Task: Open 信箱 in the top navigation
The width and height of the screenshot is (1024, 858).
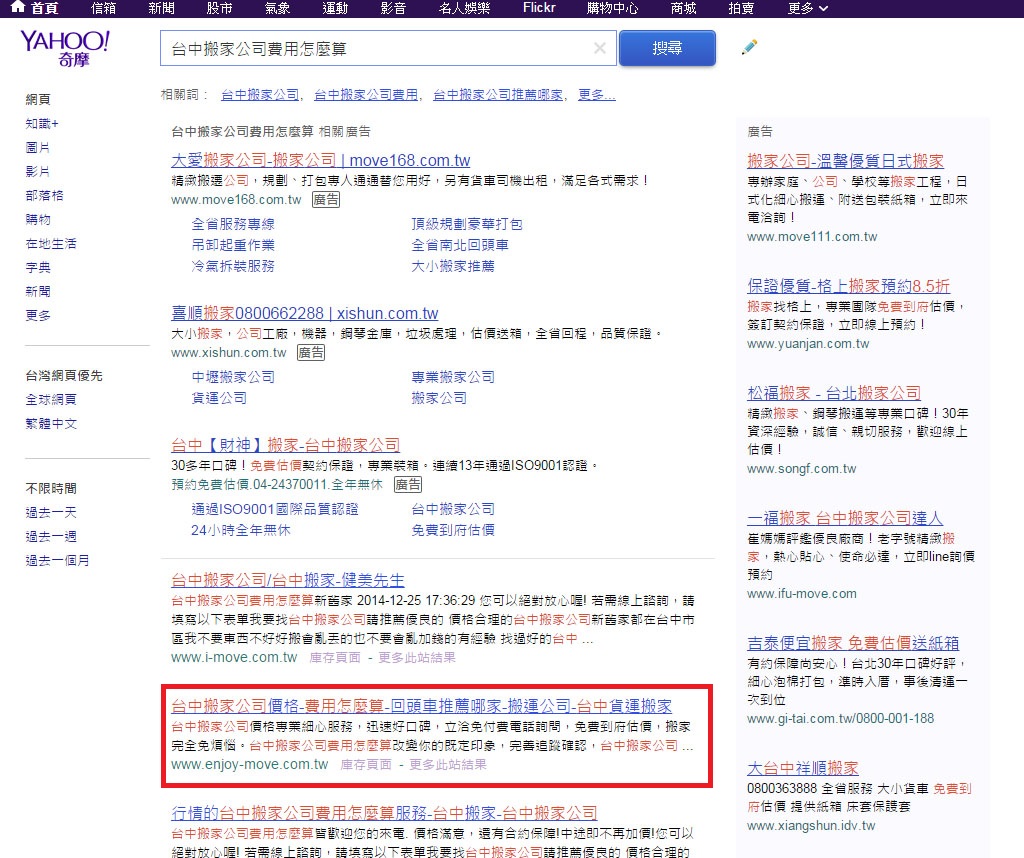Action: tap(103, 8)
